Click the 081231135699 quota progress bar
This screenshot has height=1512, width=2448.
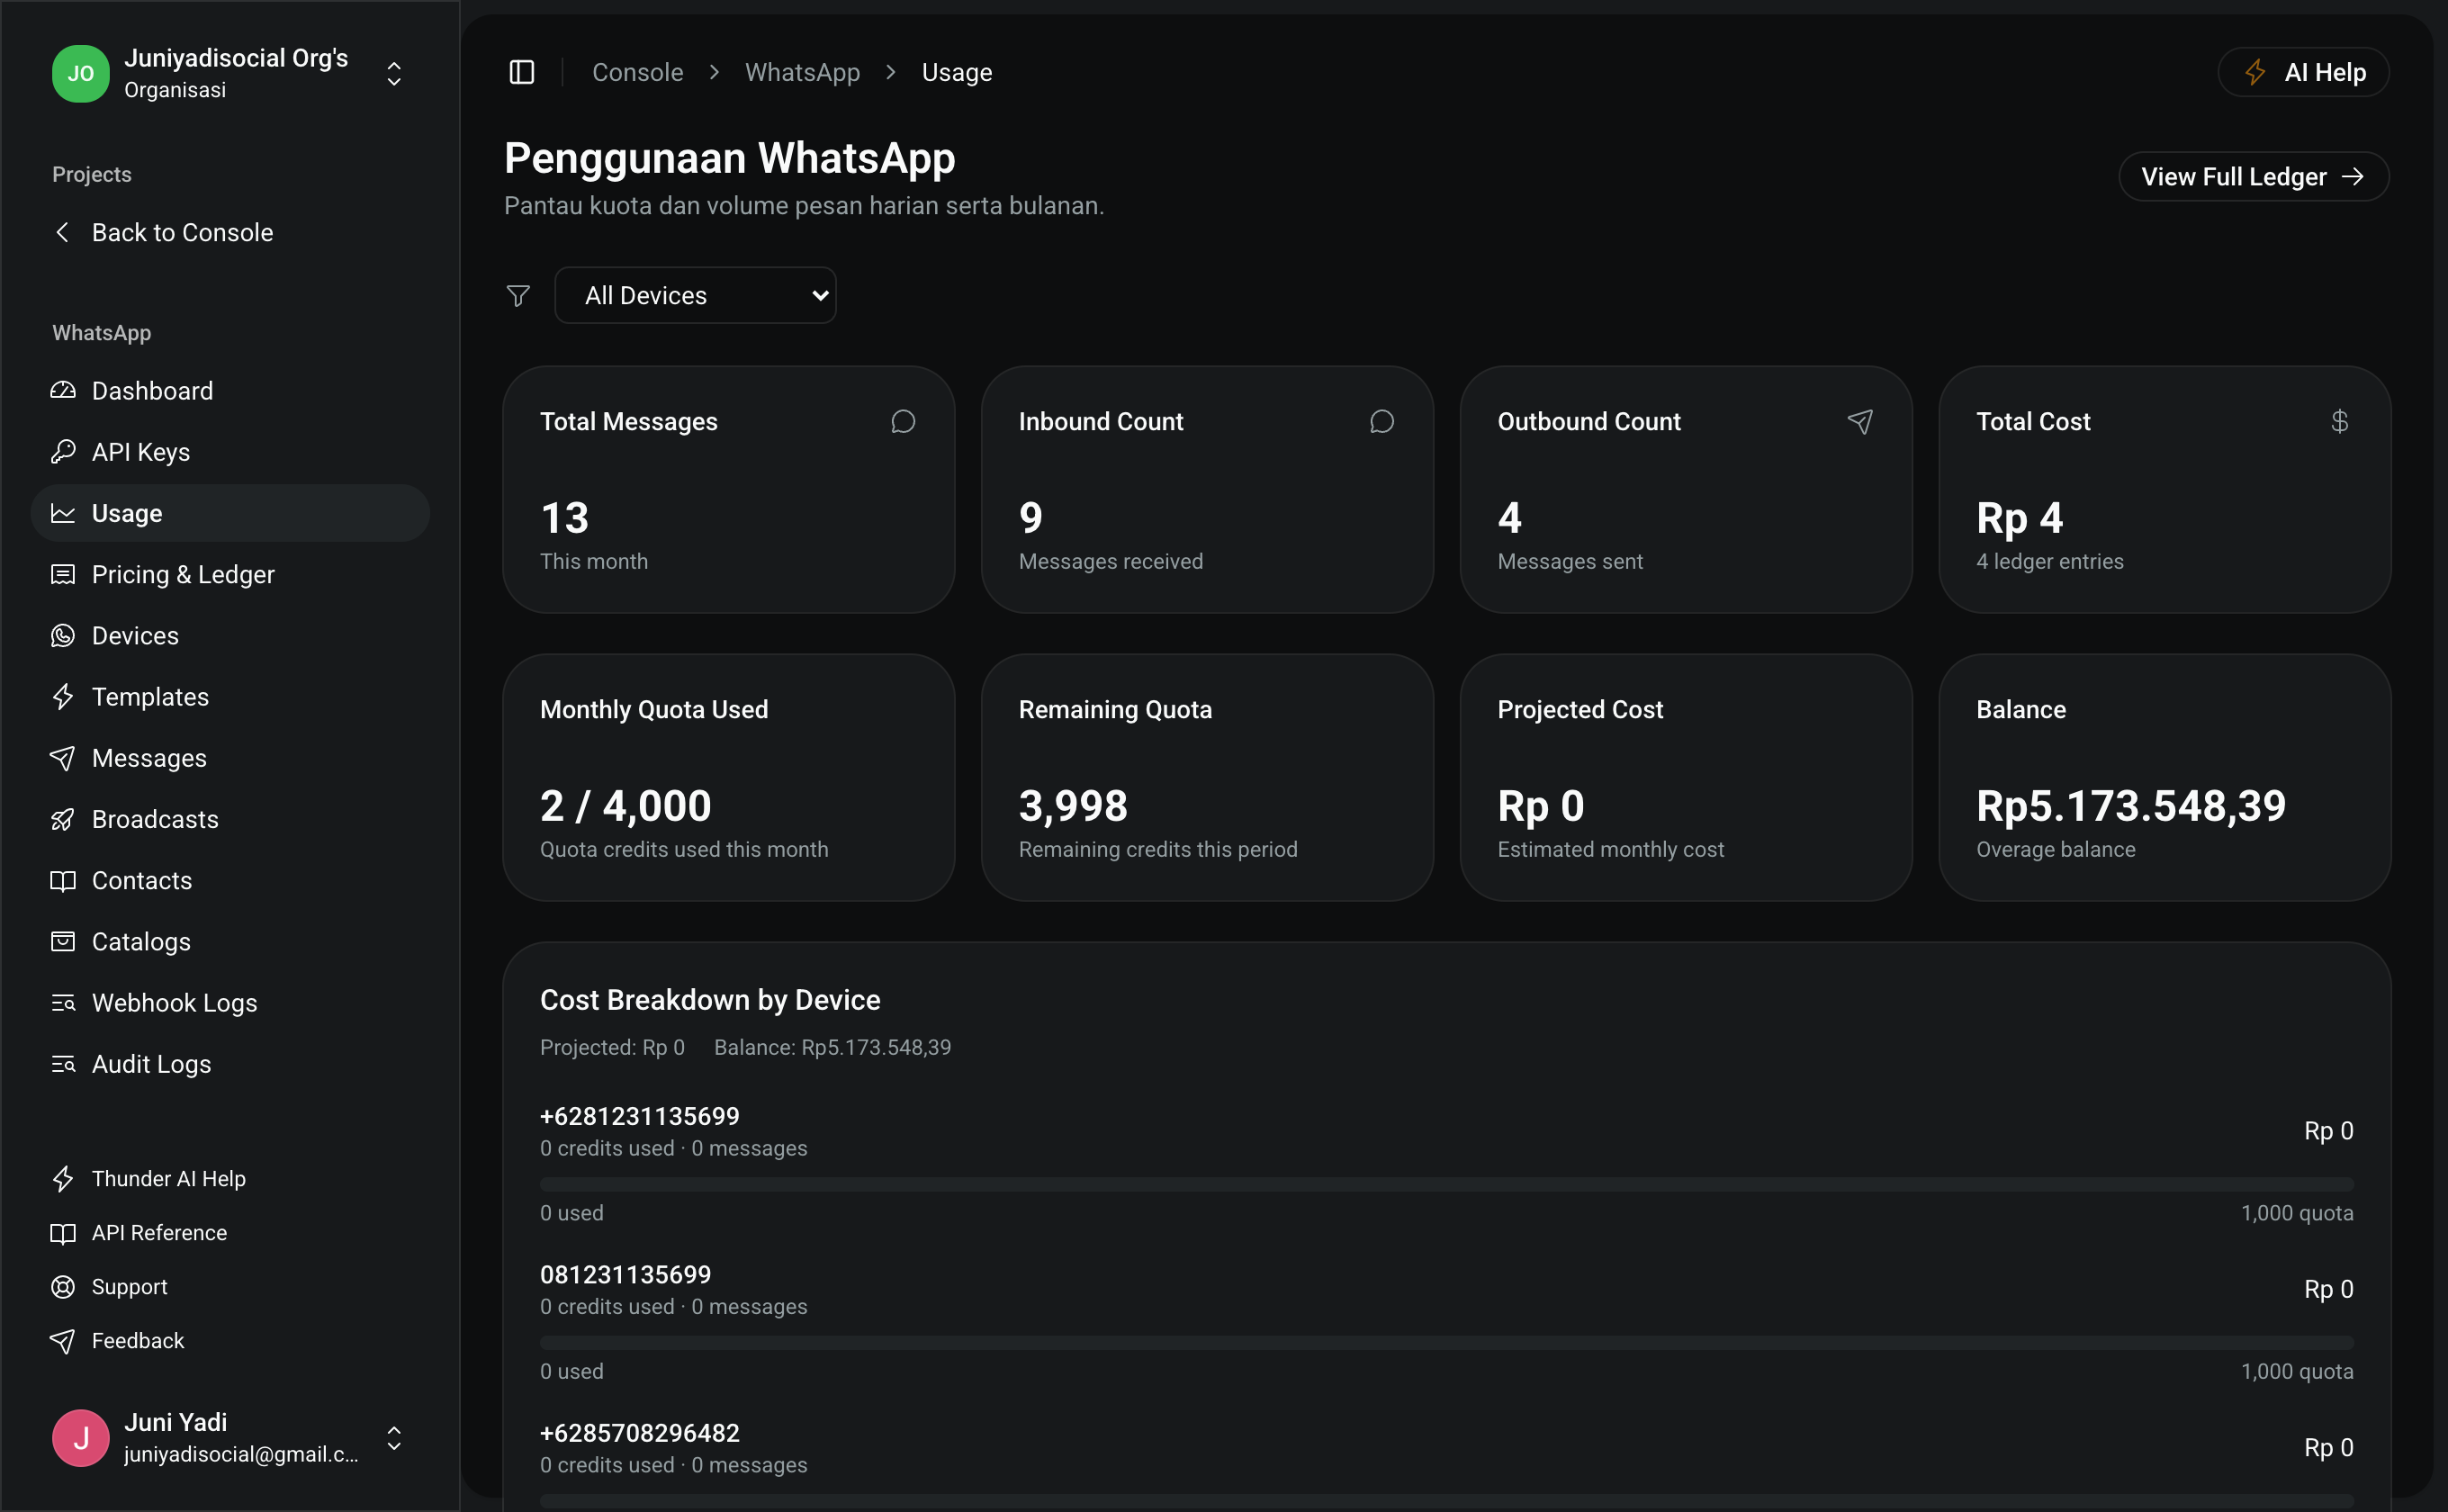(1446, 1343)
